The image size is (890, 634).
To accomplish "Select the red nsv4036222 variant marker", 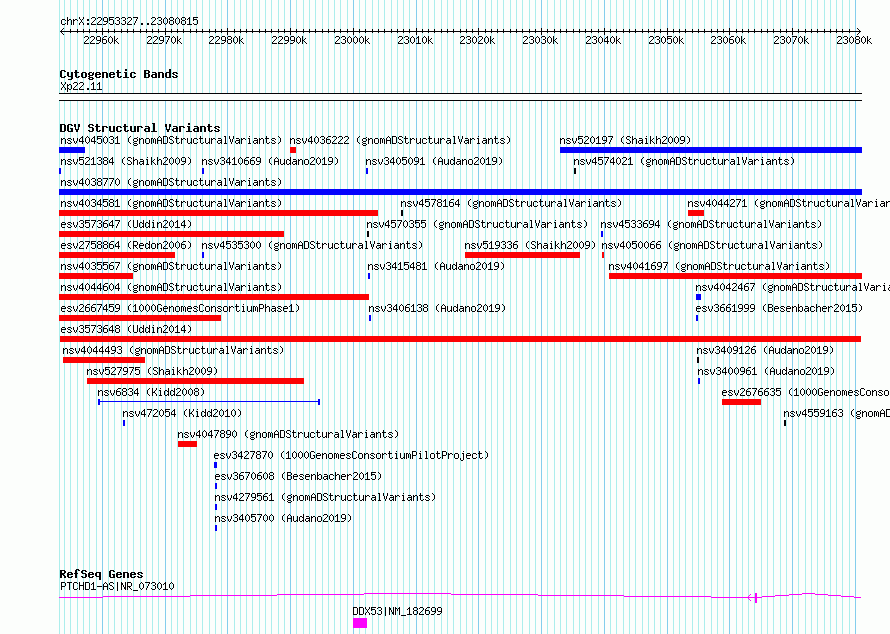I will coord(293,150).
